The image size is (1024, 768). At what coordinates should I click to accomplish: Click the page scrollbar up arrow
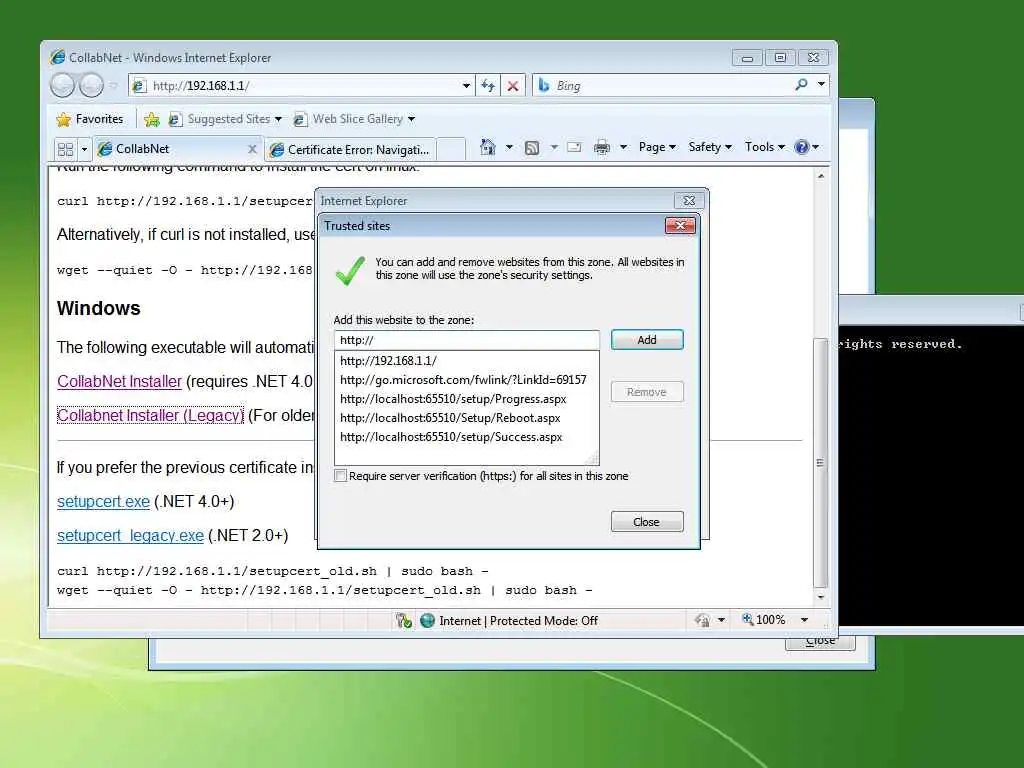[821, 176]
